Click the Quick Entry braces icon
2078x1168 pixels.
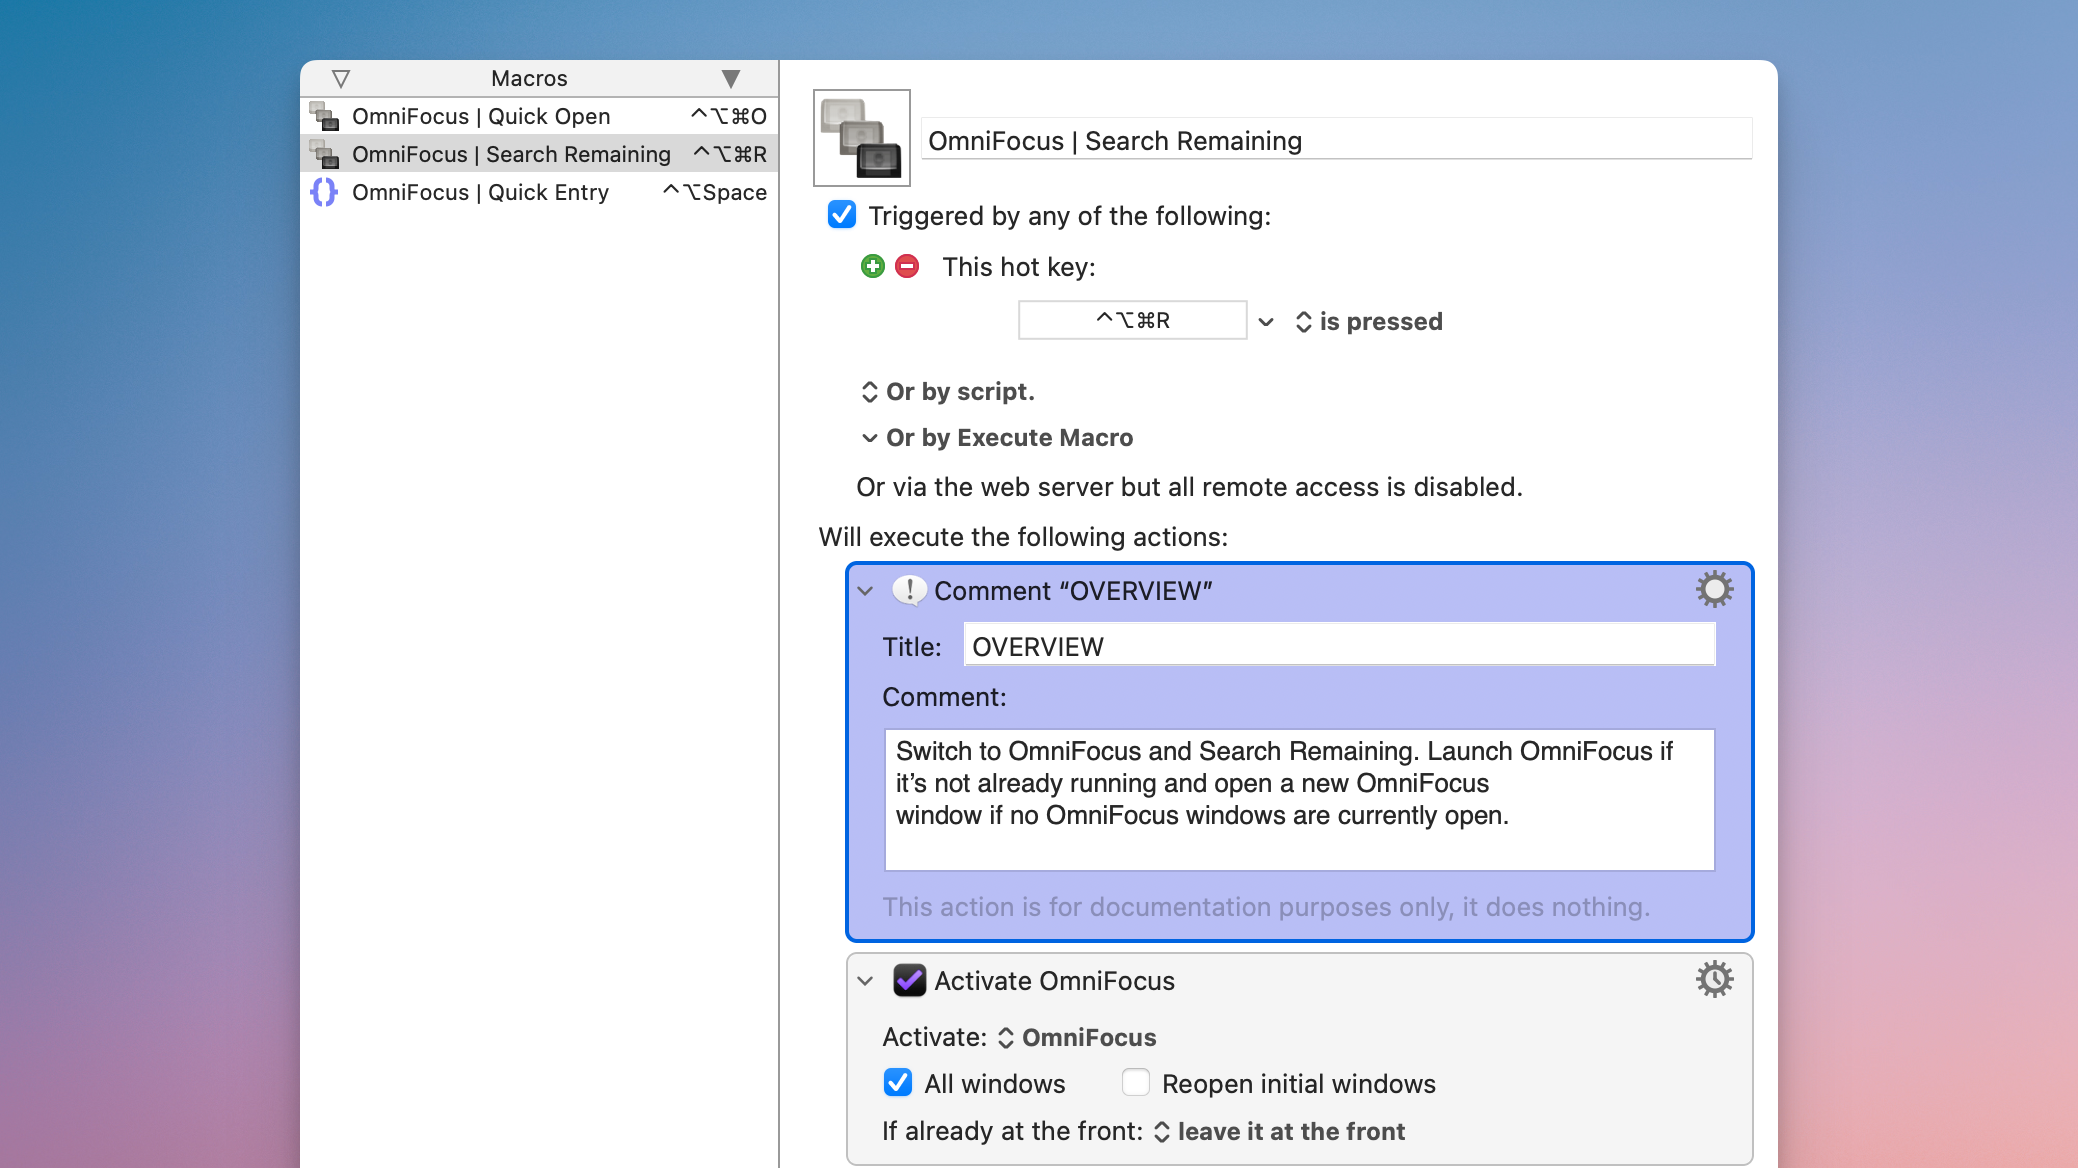pos(324,192)
